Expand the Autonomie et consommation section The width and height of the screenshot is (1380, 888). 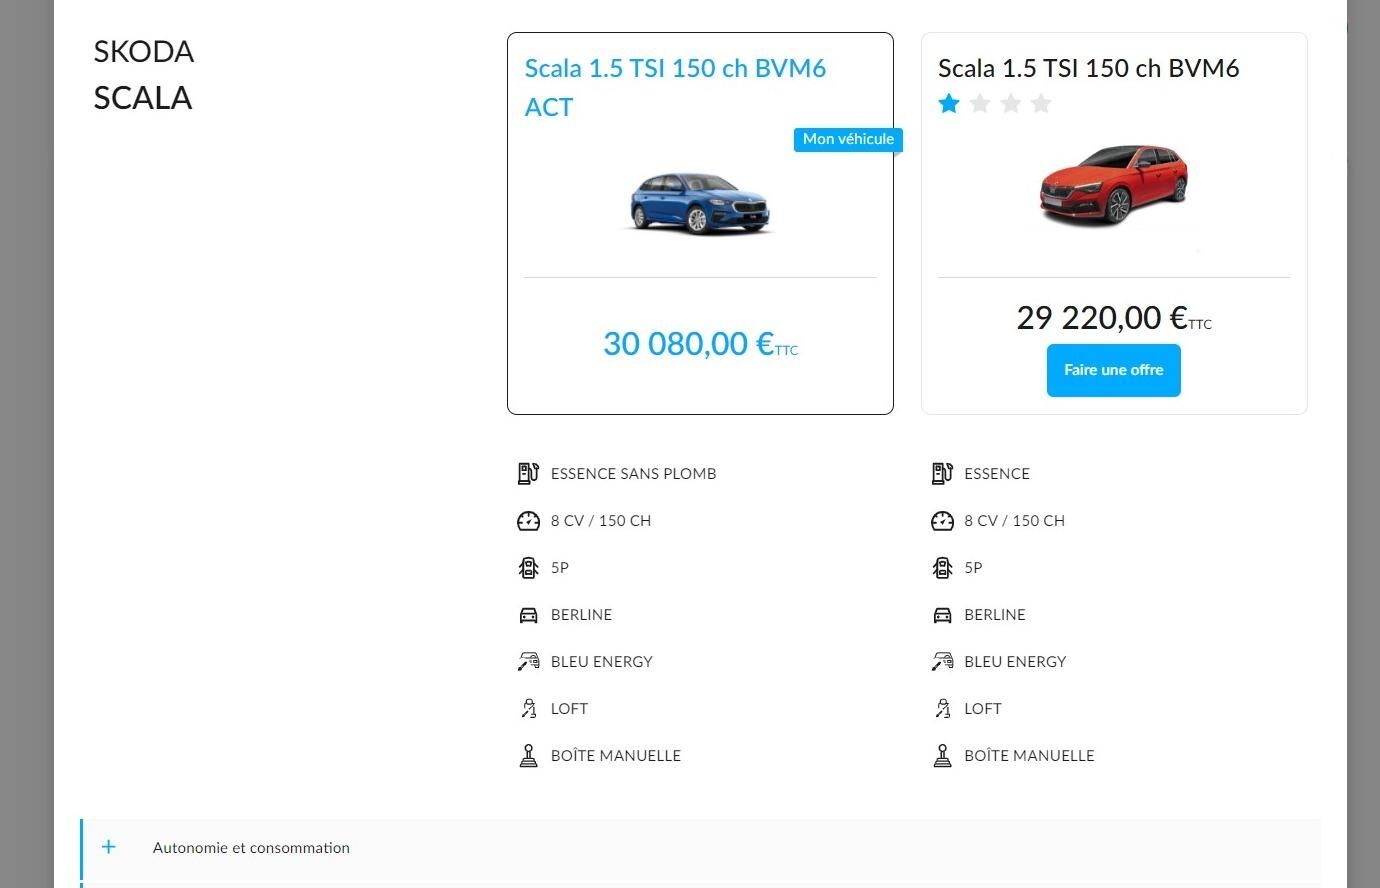click(x=700, y=847)
